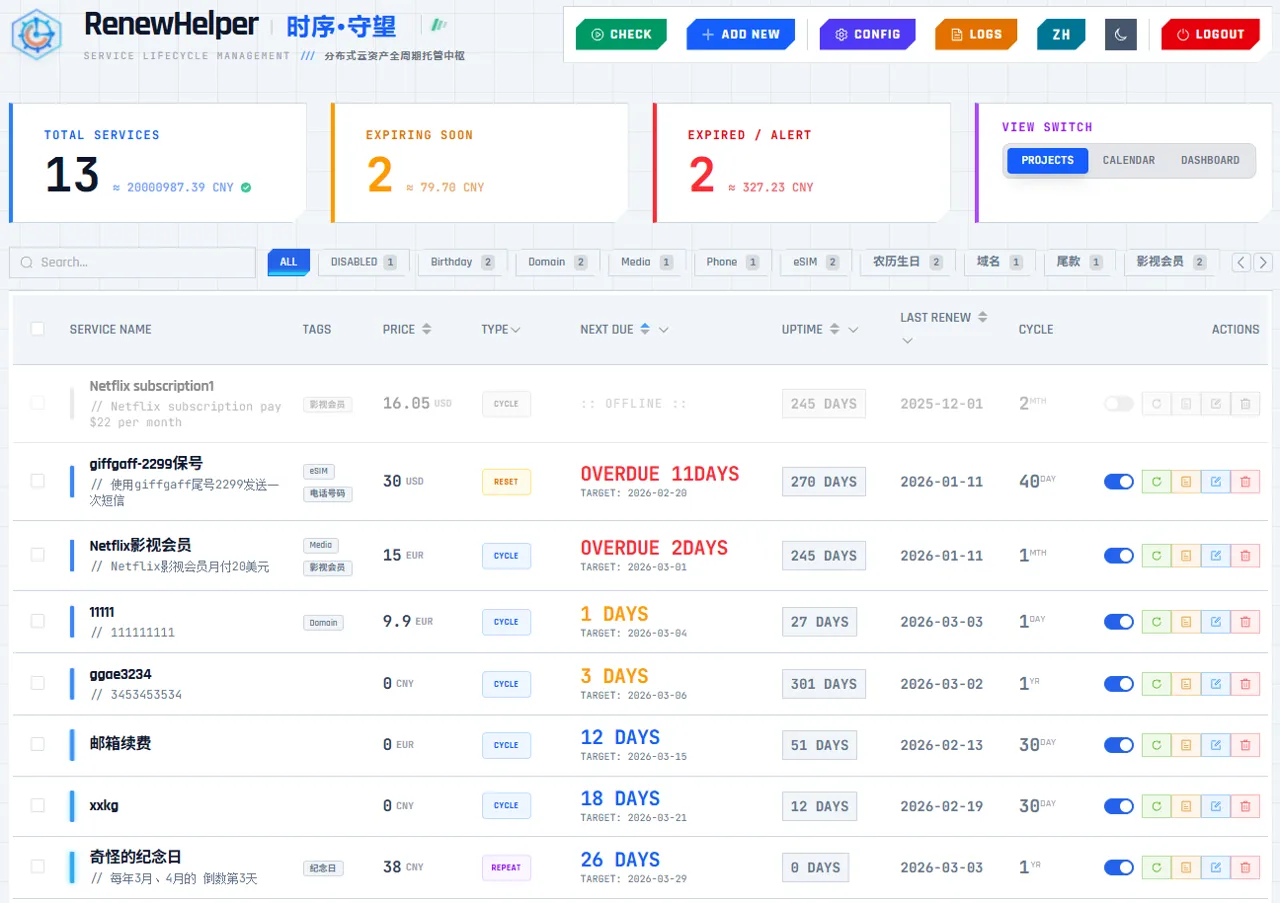Open the TYPE column filter dropdown
The image size is (1280, 903).
516,330
